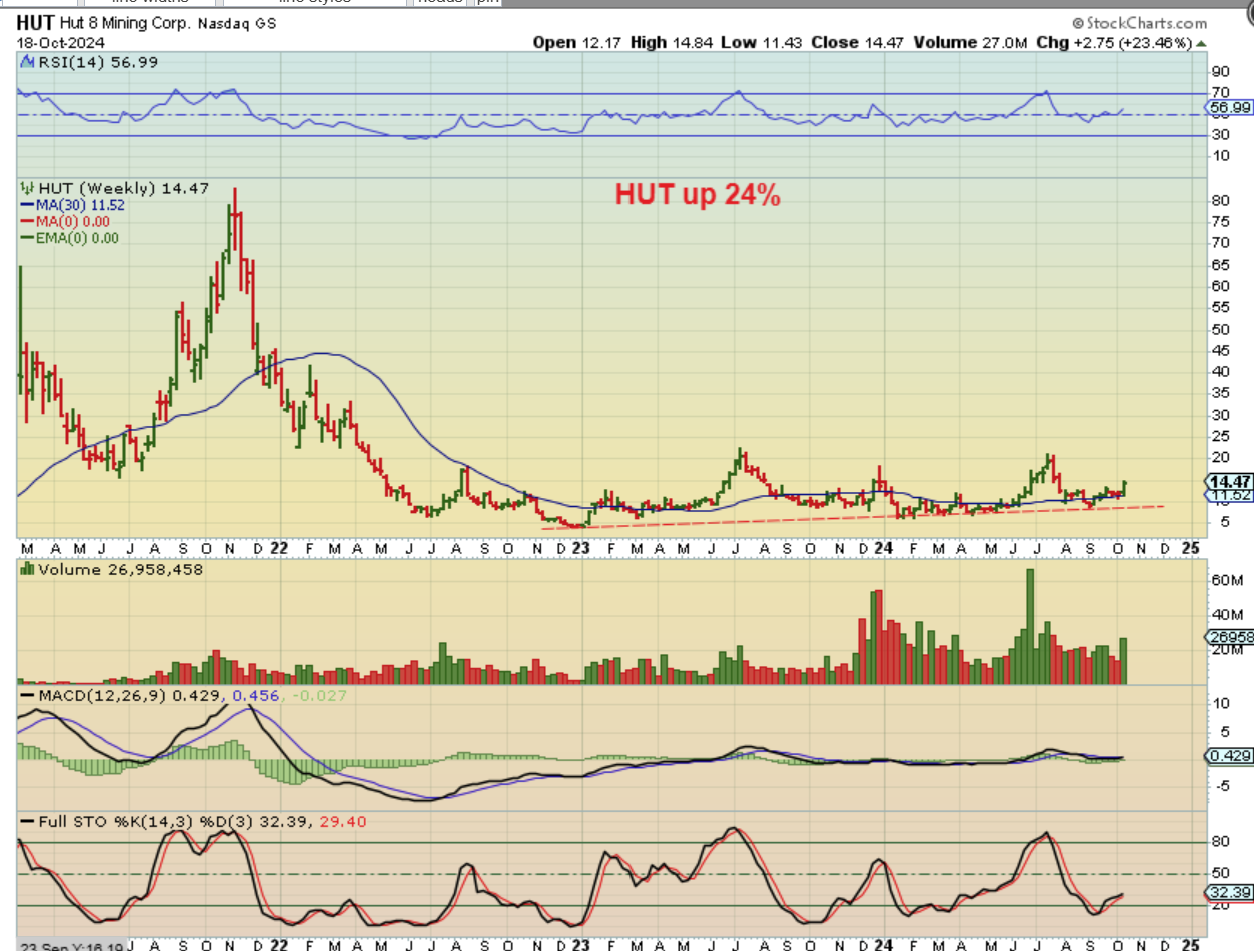Click the Hut 8 Mining Corp. company name

(x=123, y=24)
